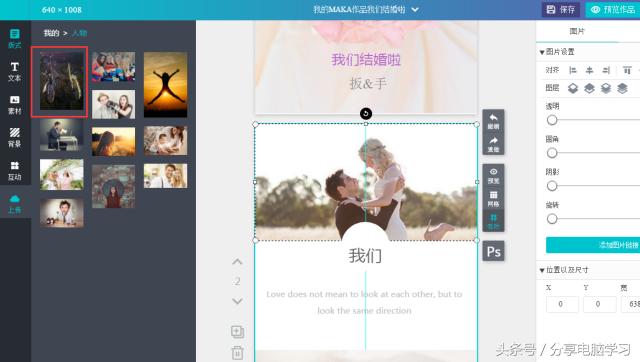
Task: Open the Ps image editing tool
Action: pos(493,251)
